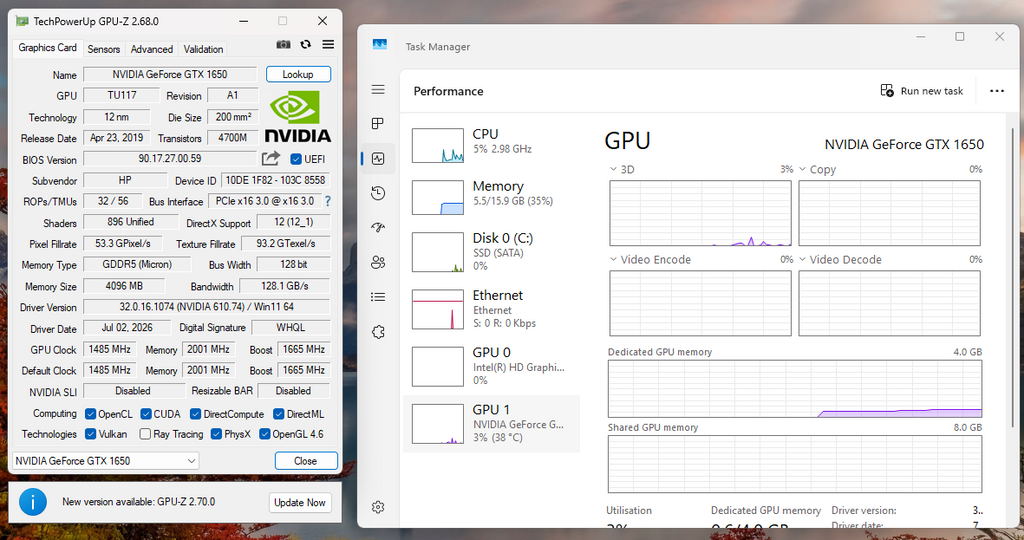Switch to the Advanced tab

[x=152, y=49]
